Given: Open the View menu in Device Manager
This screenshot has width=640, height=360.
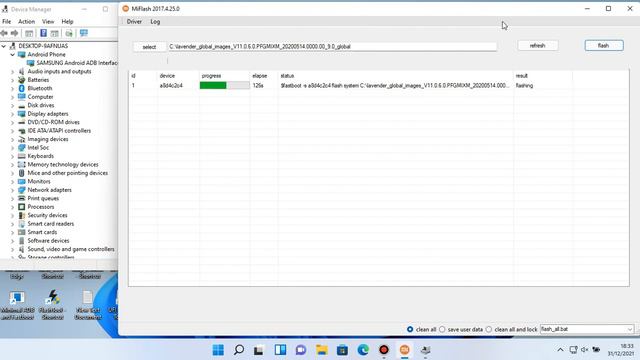Looking at the screenshot, I should 48,21.
